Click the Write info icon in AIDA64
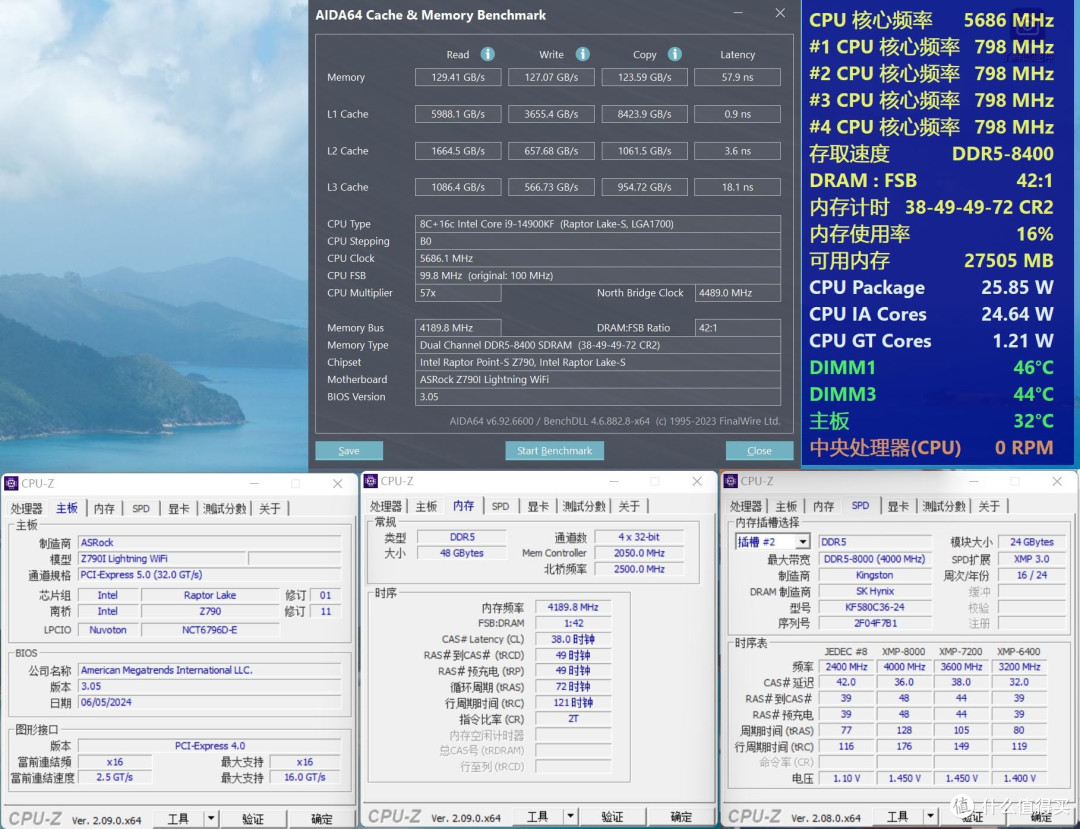 583,54
